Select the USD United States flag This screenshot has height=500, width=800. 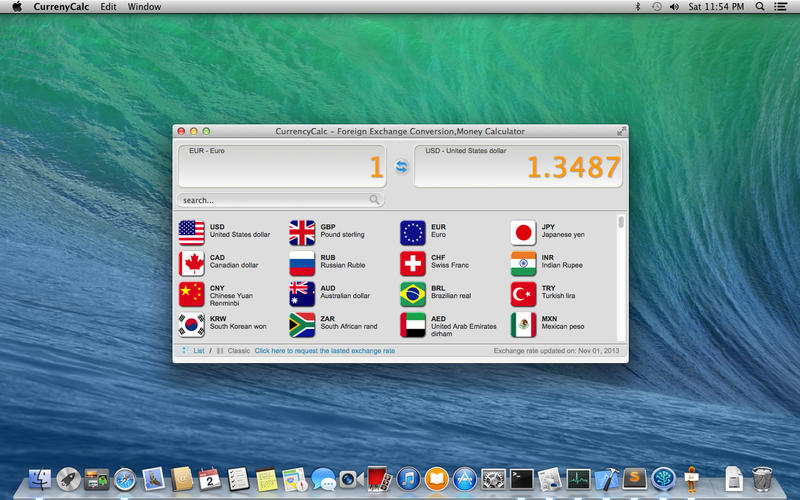coord(191,233)
